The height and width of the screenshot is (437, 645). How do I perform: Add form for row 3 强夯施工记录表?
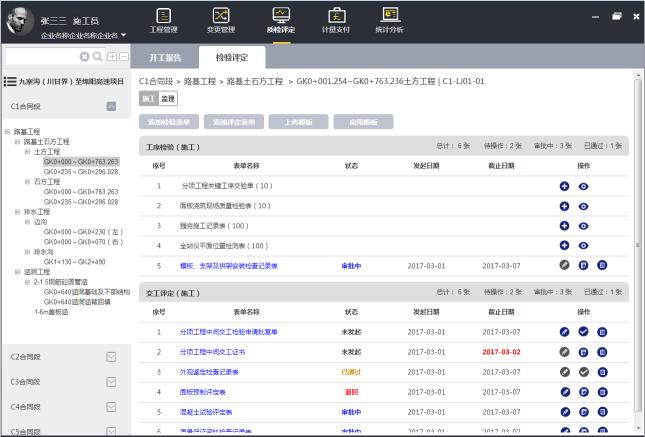(564, 225)
